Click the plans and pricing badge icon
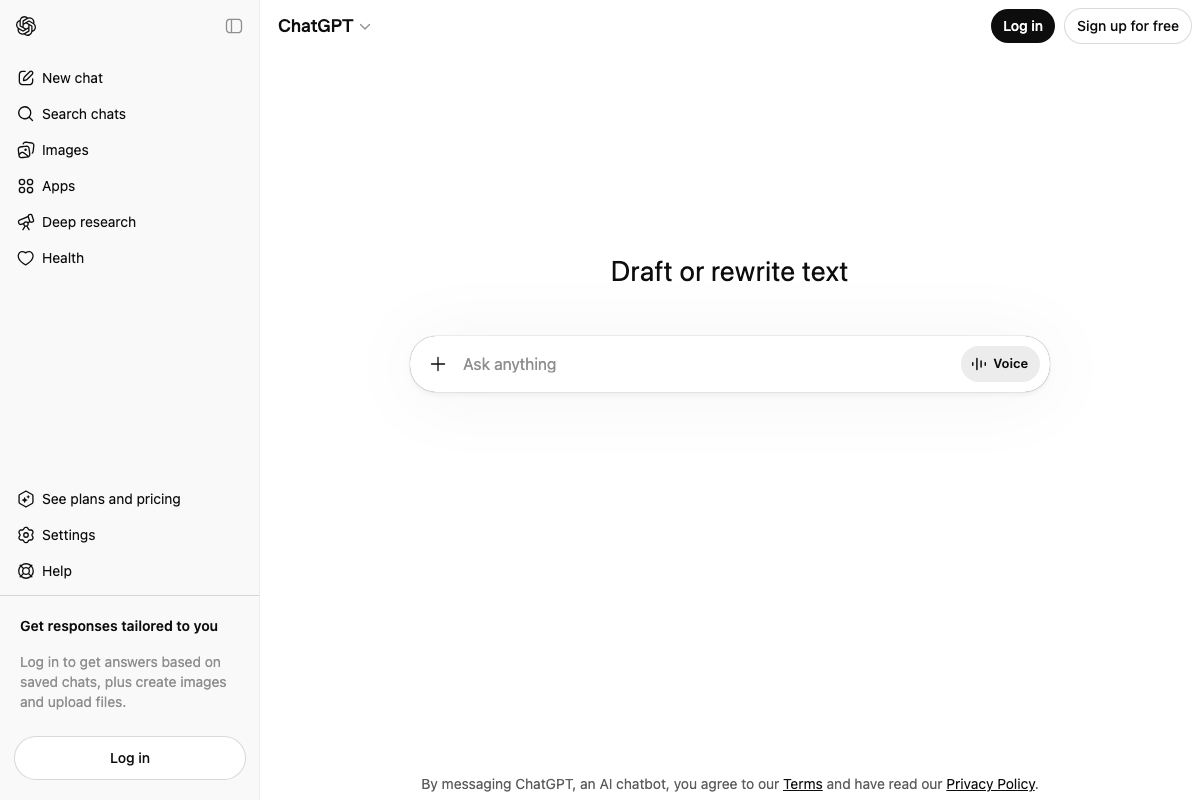 26,499
